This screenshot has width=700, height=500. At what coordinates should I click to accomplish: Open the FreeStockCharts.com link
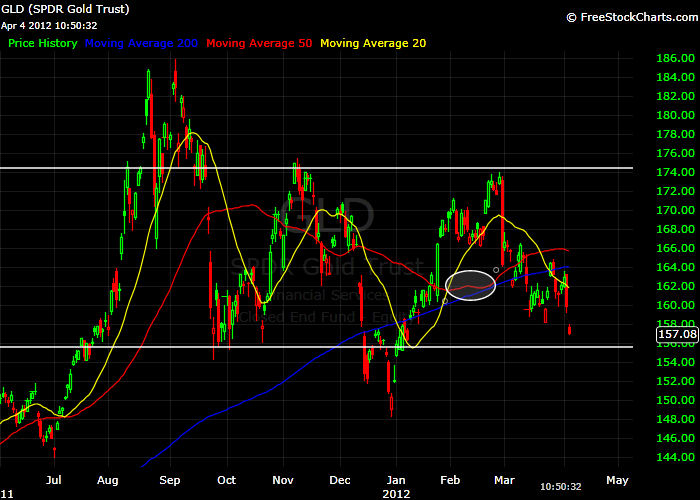637,17
